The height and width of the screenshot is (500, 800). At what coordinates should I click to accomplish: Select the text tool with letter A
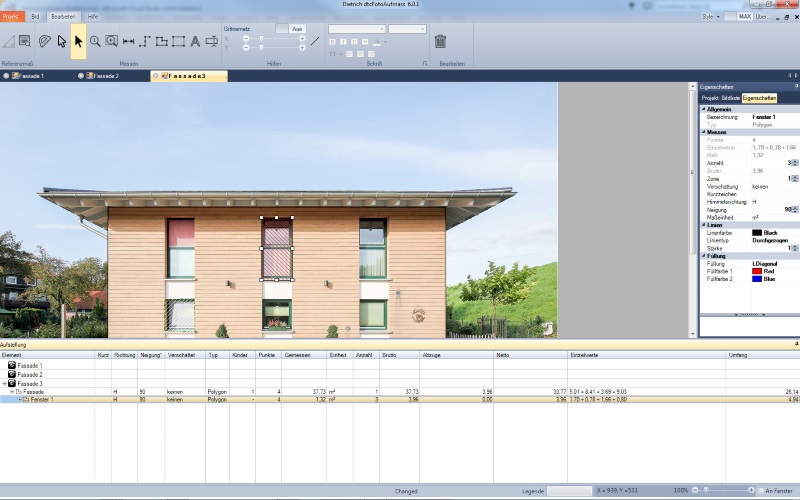[195, 41]
